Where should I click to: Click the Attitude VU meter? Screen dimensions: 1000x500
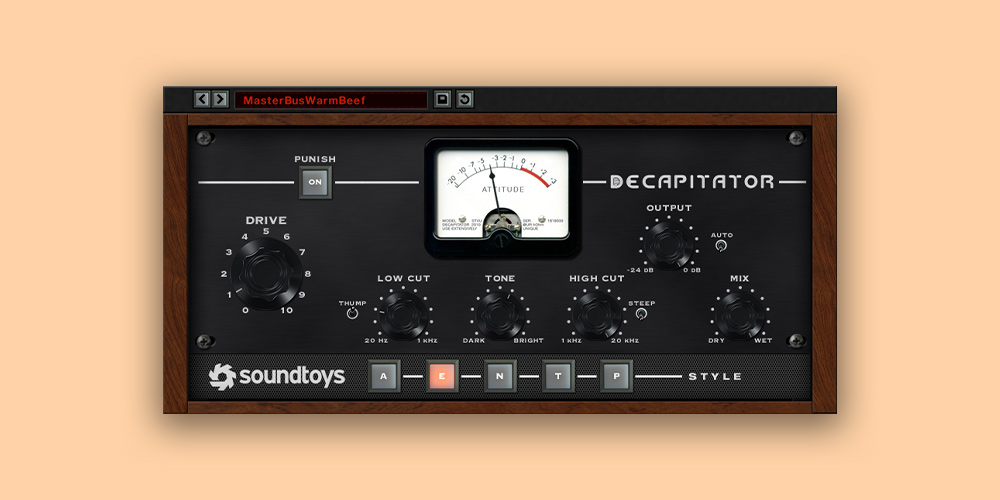[501, 191]
